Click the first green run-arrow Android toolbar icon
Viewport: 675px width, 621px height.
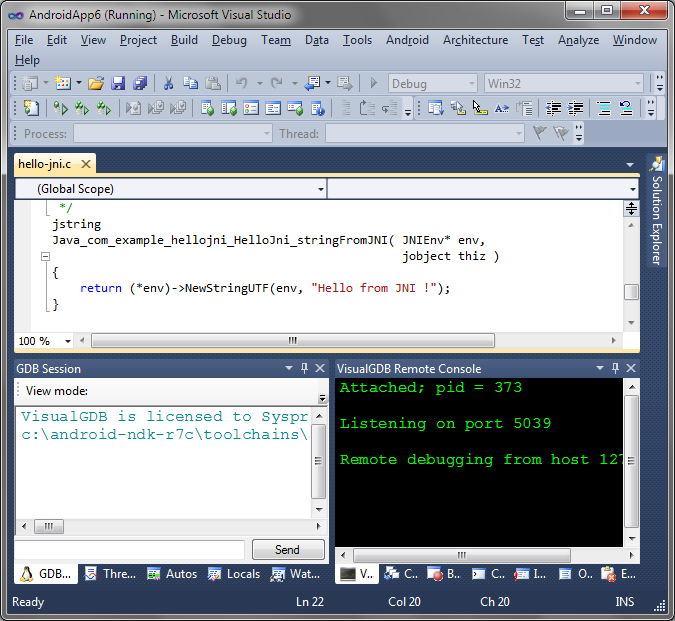[x=60, y=108]
